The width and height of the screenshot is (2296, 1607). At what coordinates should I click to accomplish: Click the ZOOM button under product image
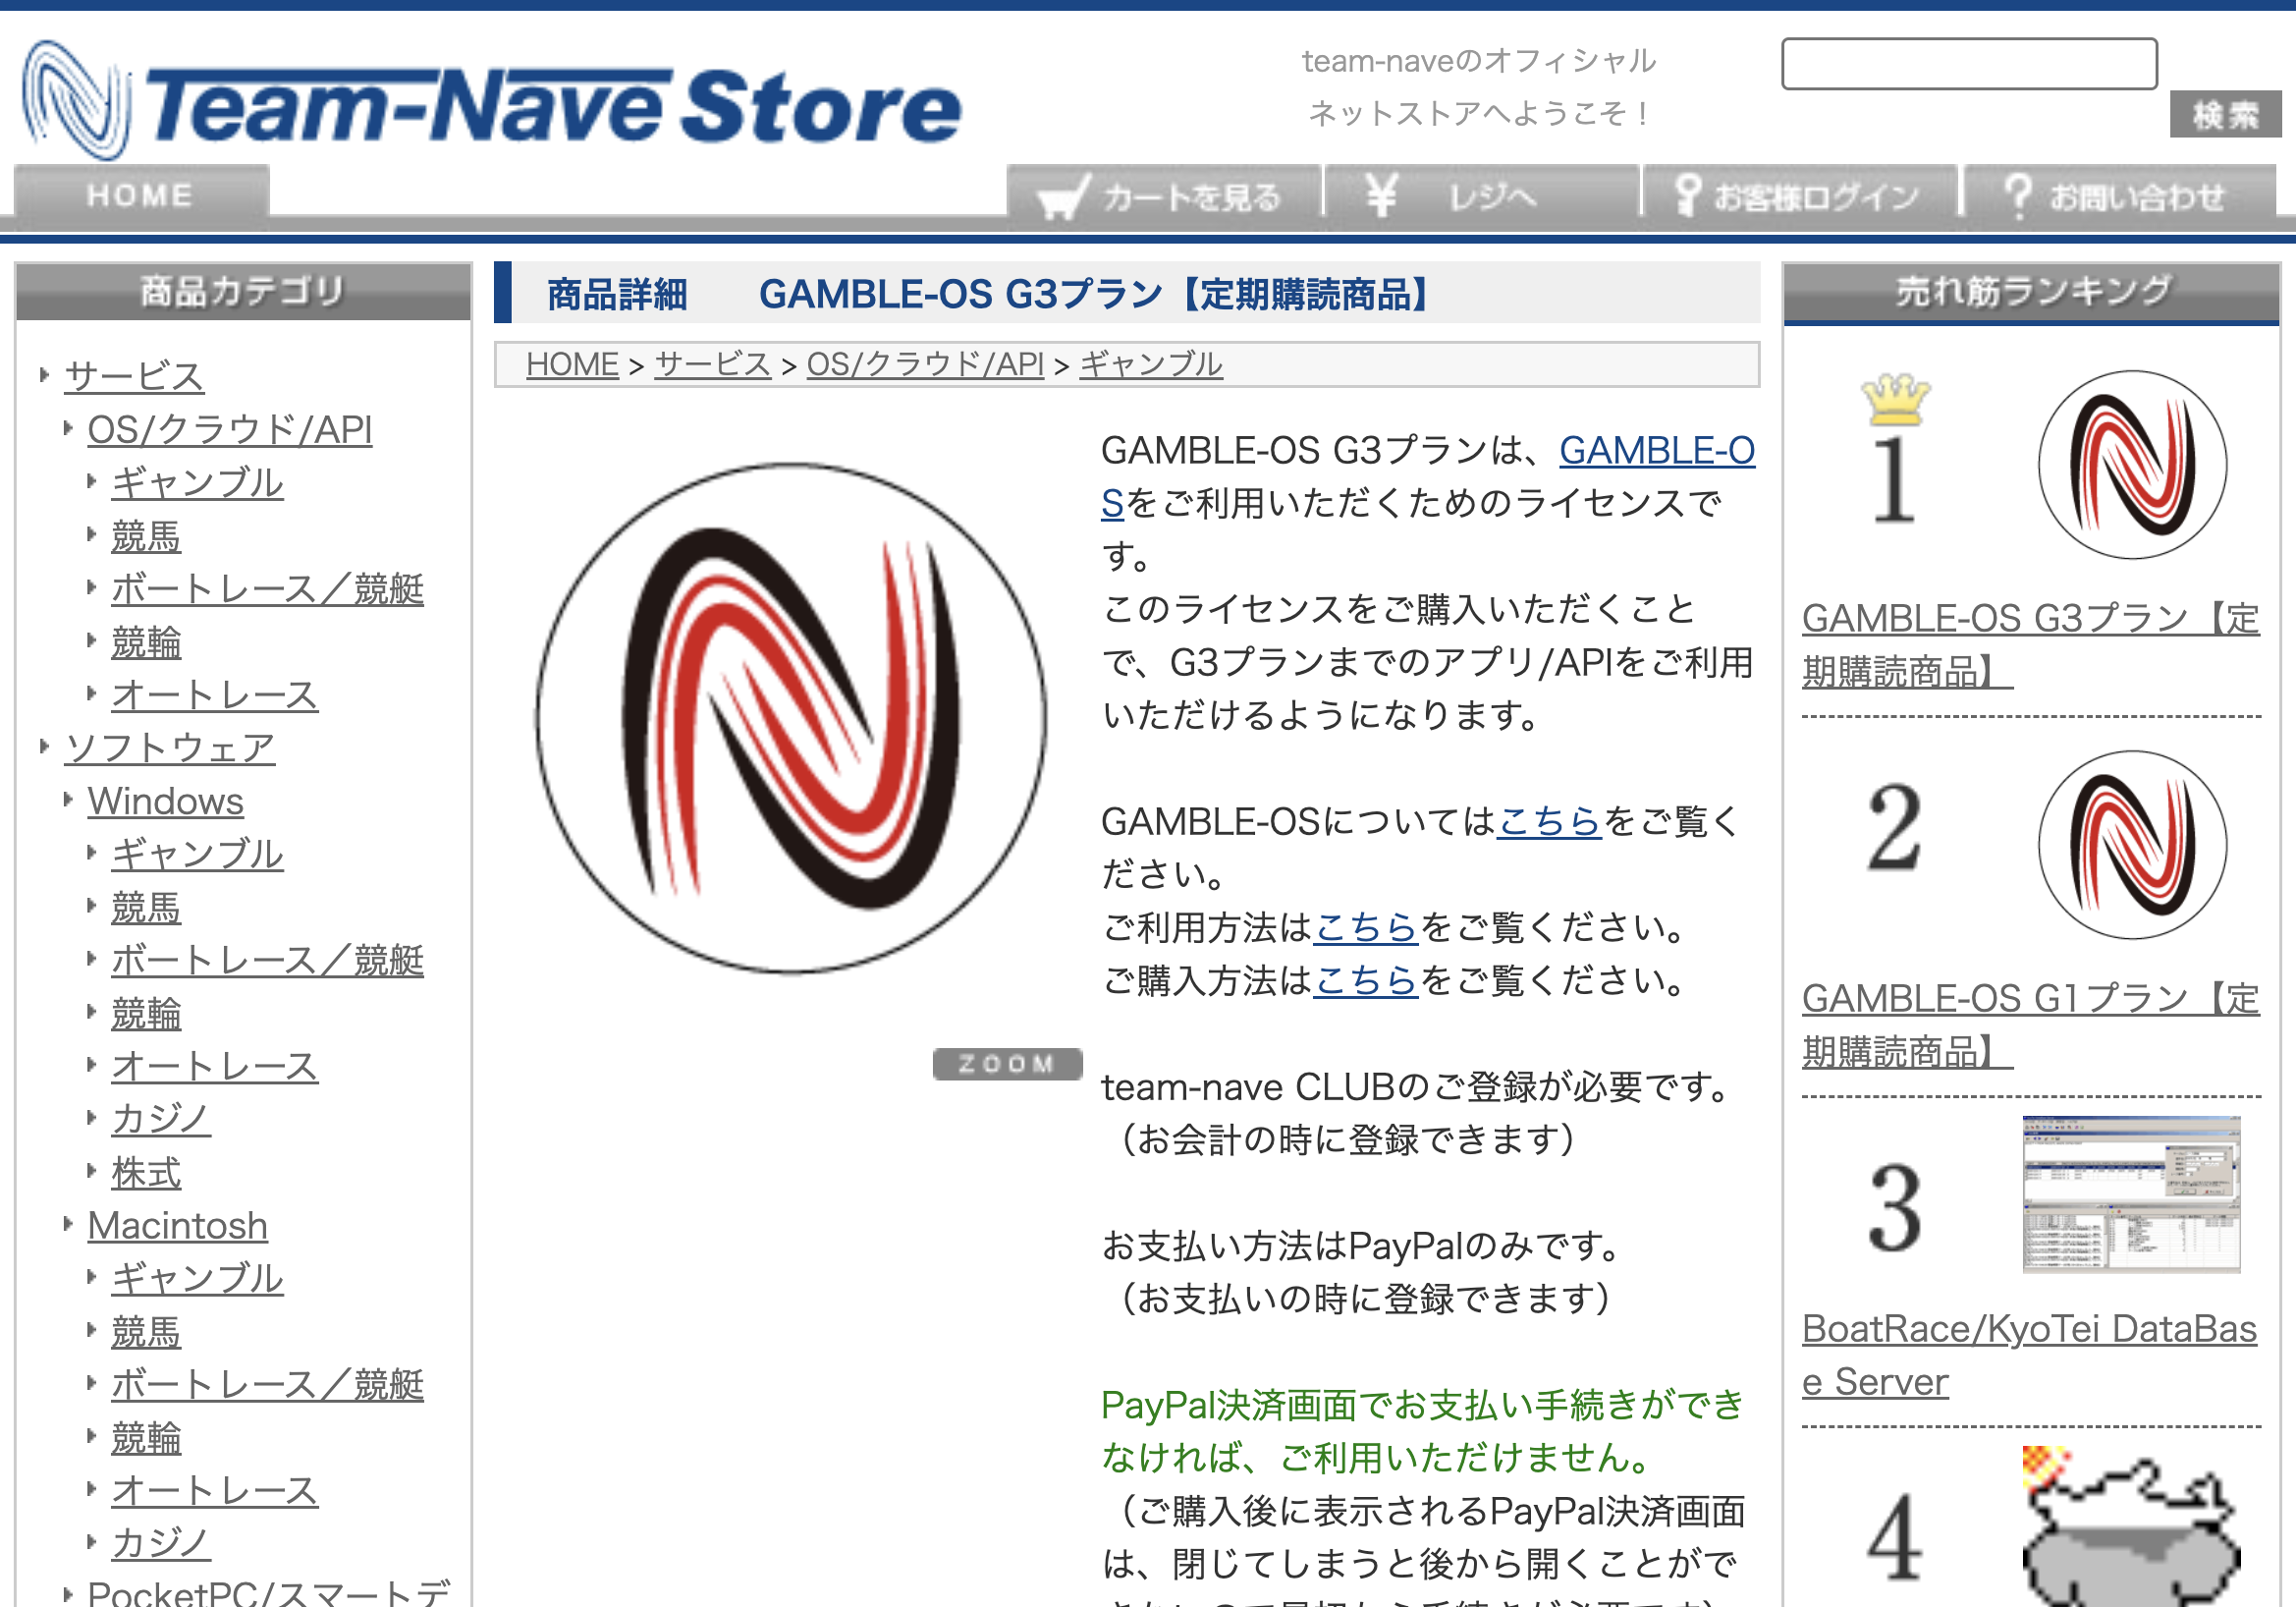point(1007,1063)
